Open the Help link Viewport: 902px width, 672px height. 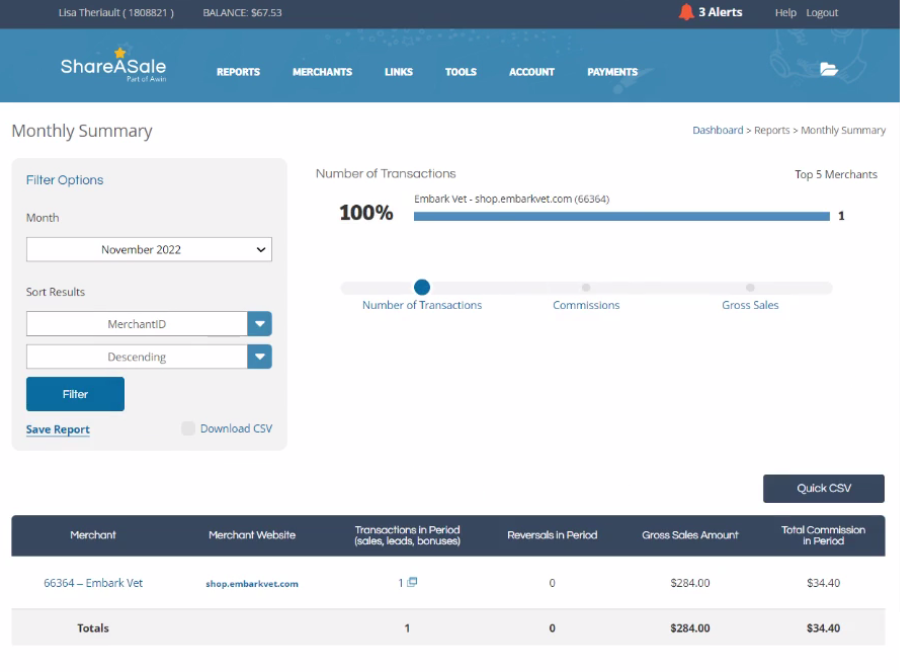tap(785, 13)
